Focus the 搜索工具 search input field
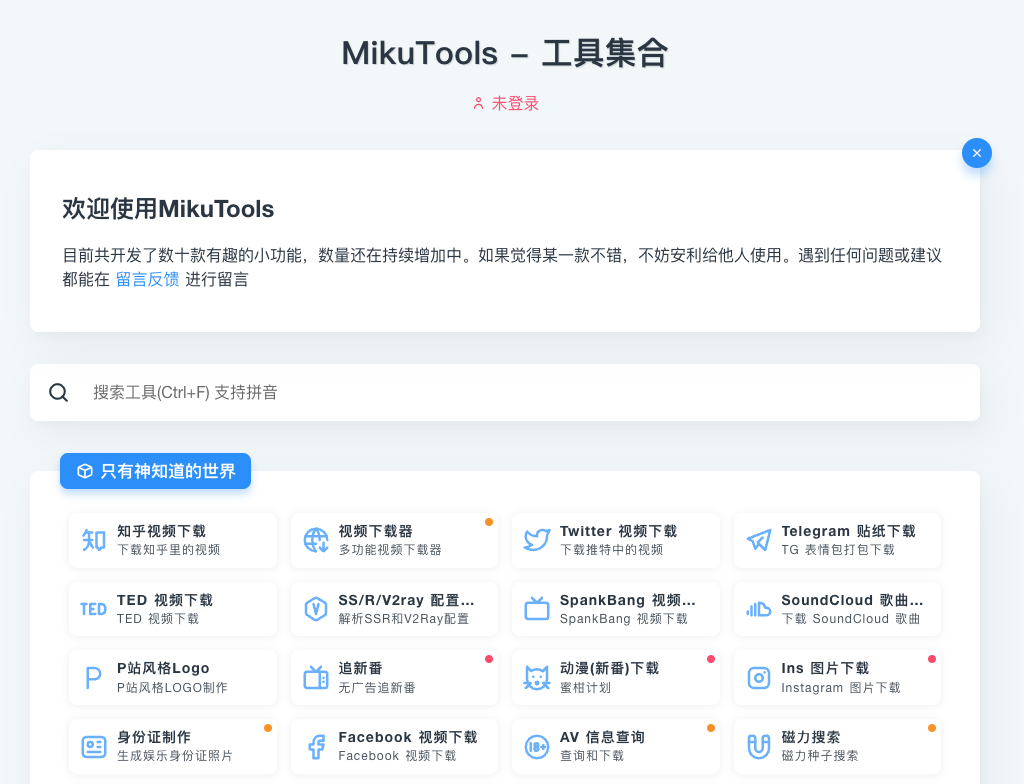1024x784 pixels. click(x=505, y=393)
